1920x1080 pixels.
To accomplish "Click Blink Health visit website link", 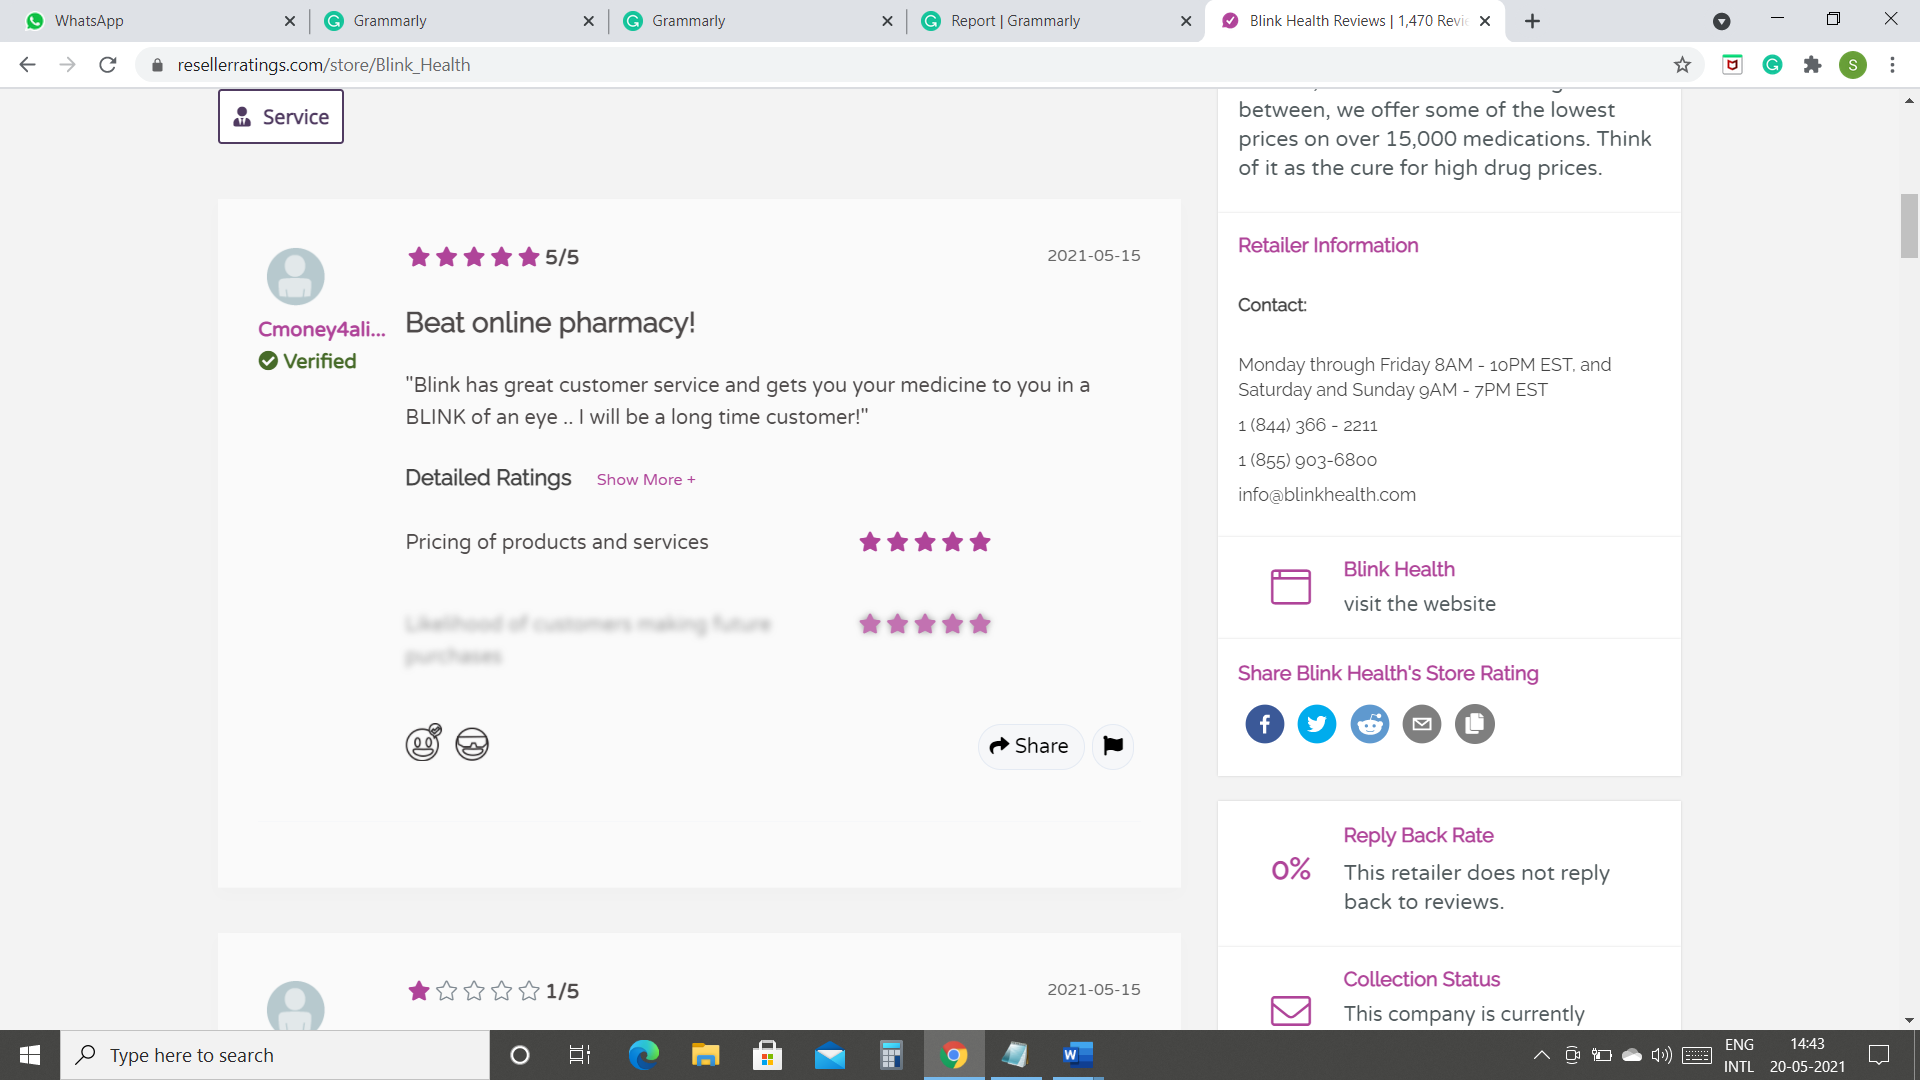I will (x=1419, y=604).
